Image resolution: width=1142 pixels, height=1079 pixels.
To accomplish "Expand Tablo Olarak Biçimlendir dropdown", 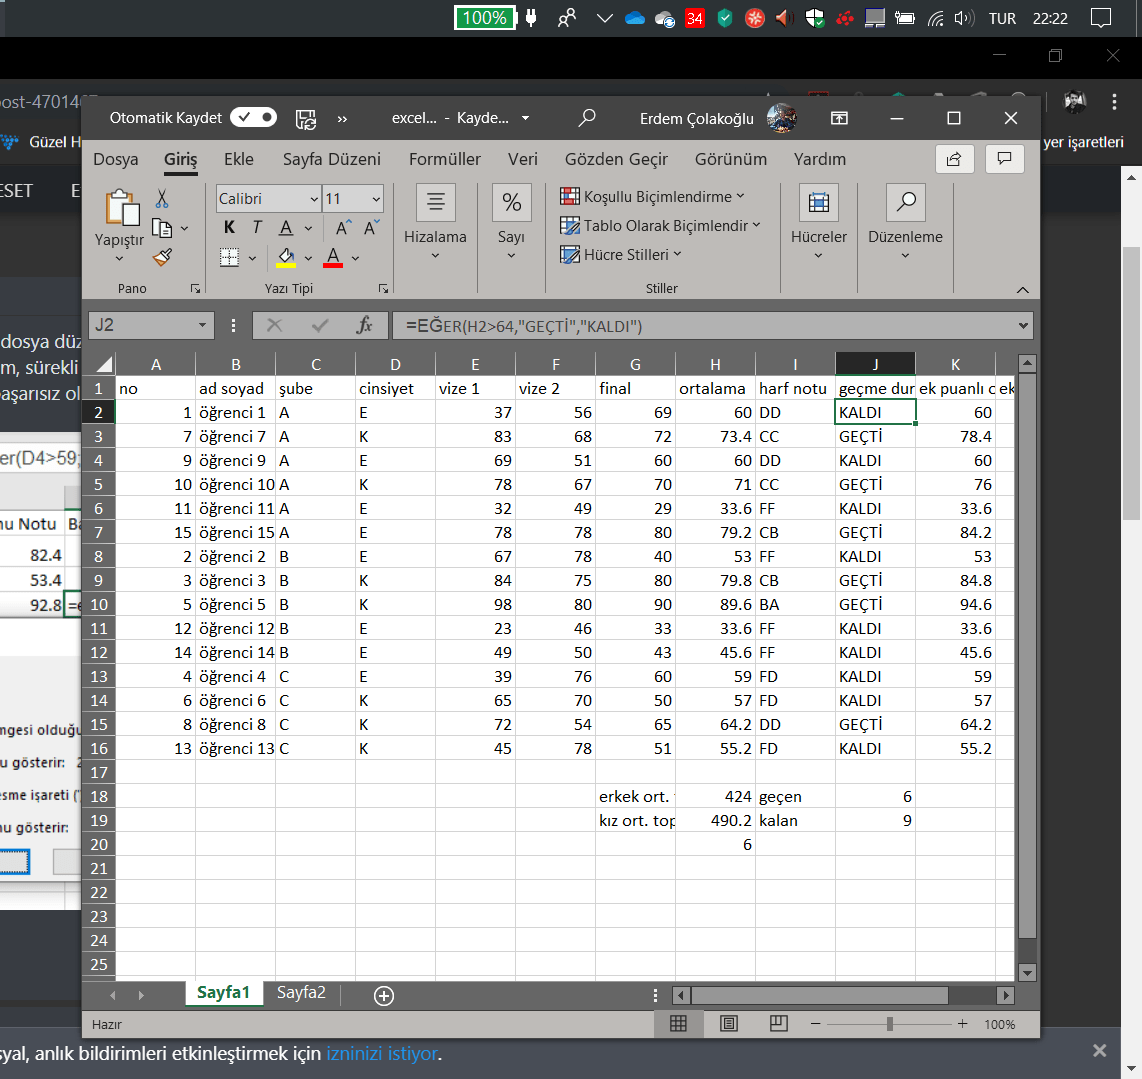I will [756, 225].
